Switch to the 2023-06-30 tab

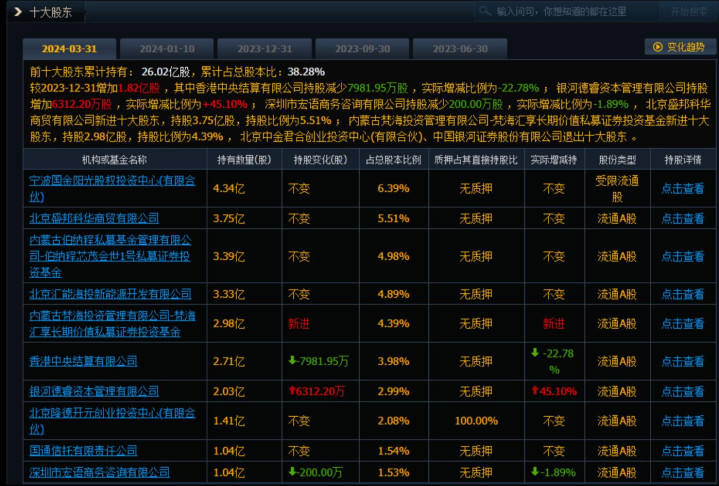[460, 49]
